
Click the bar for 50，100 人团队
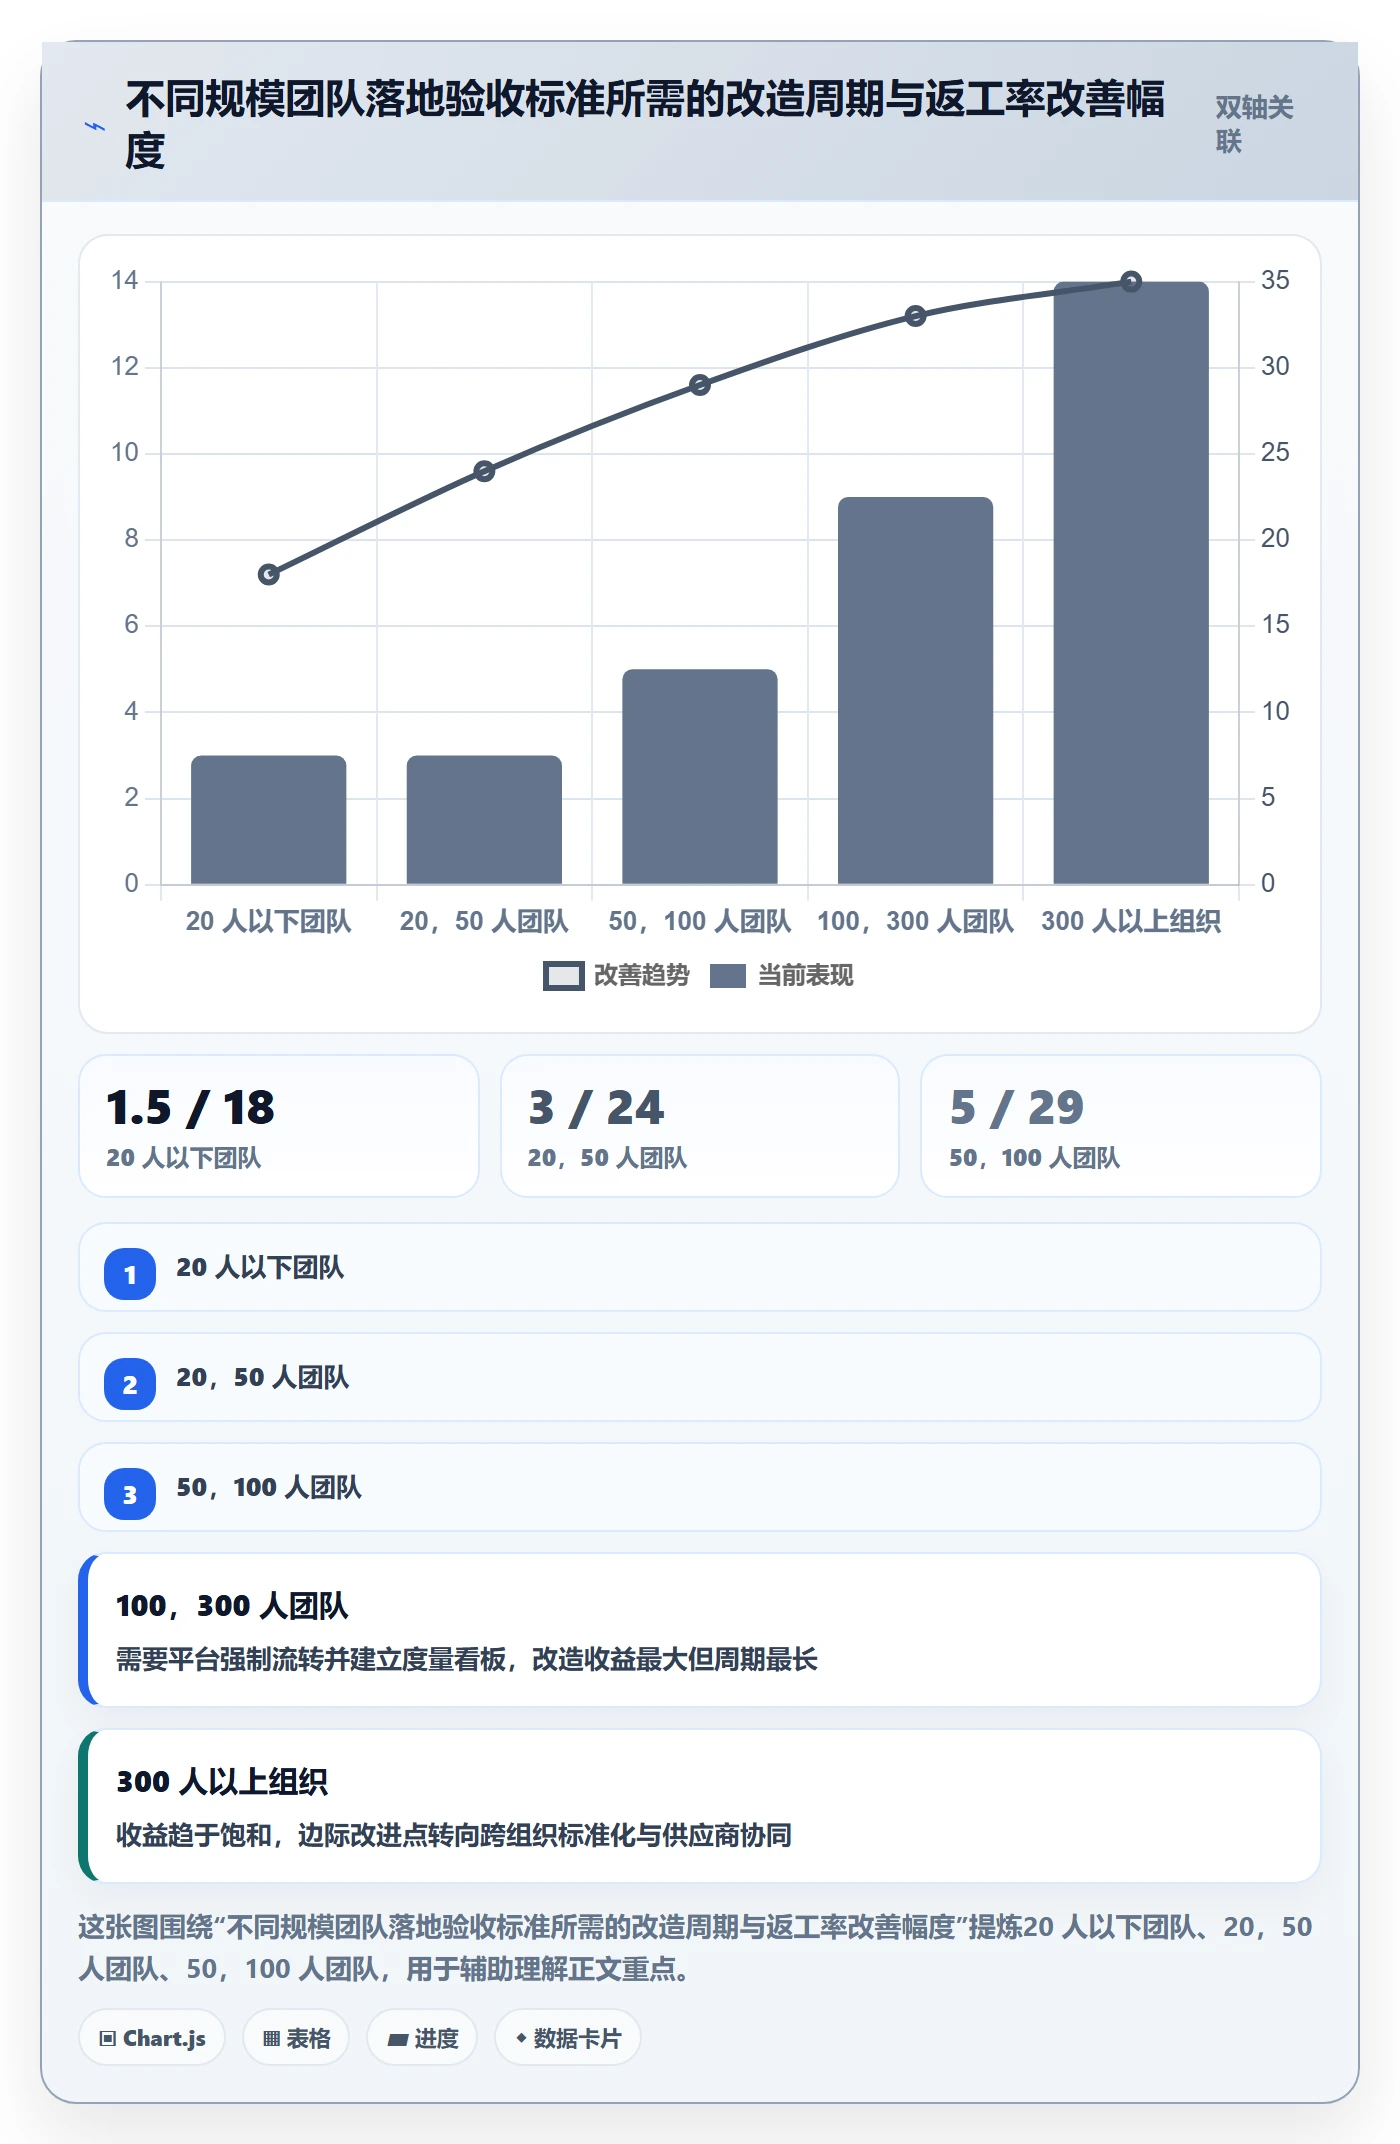pyautogui.click(x=700, y=777)
